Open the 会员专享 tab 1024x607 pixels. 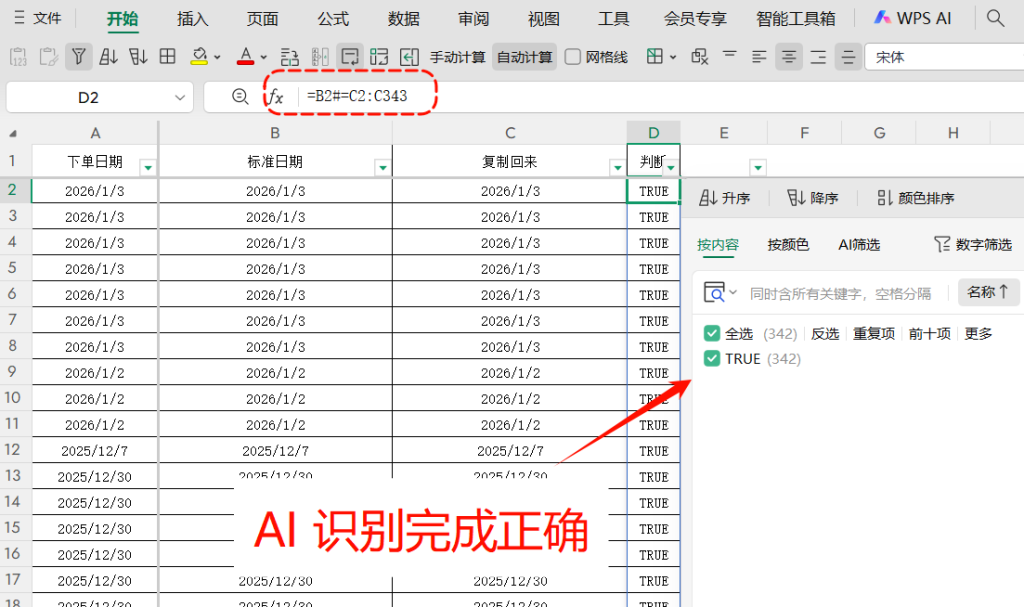[x=695, y=19]
